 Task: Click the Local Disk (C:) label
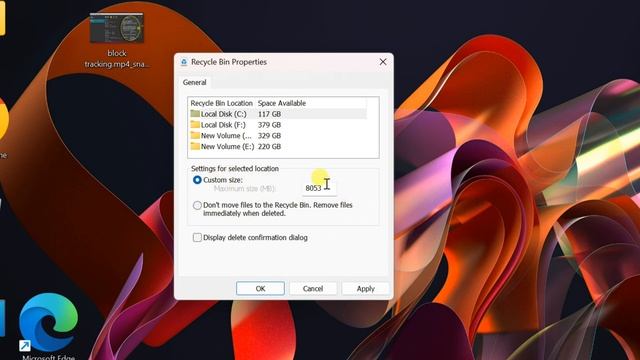click(224, 114)
